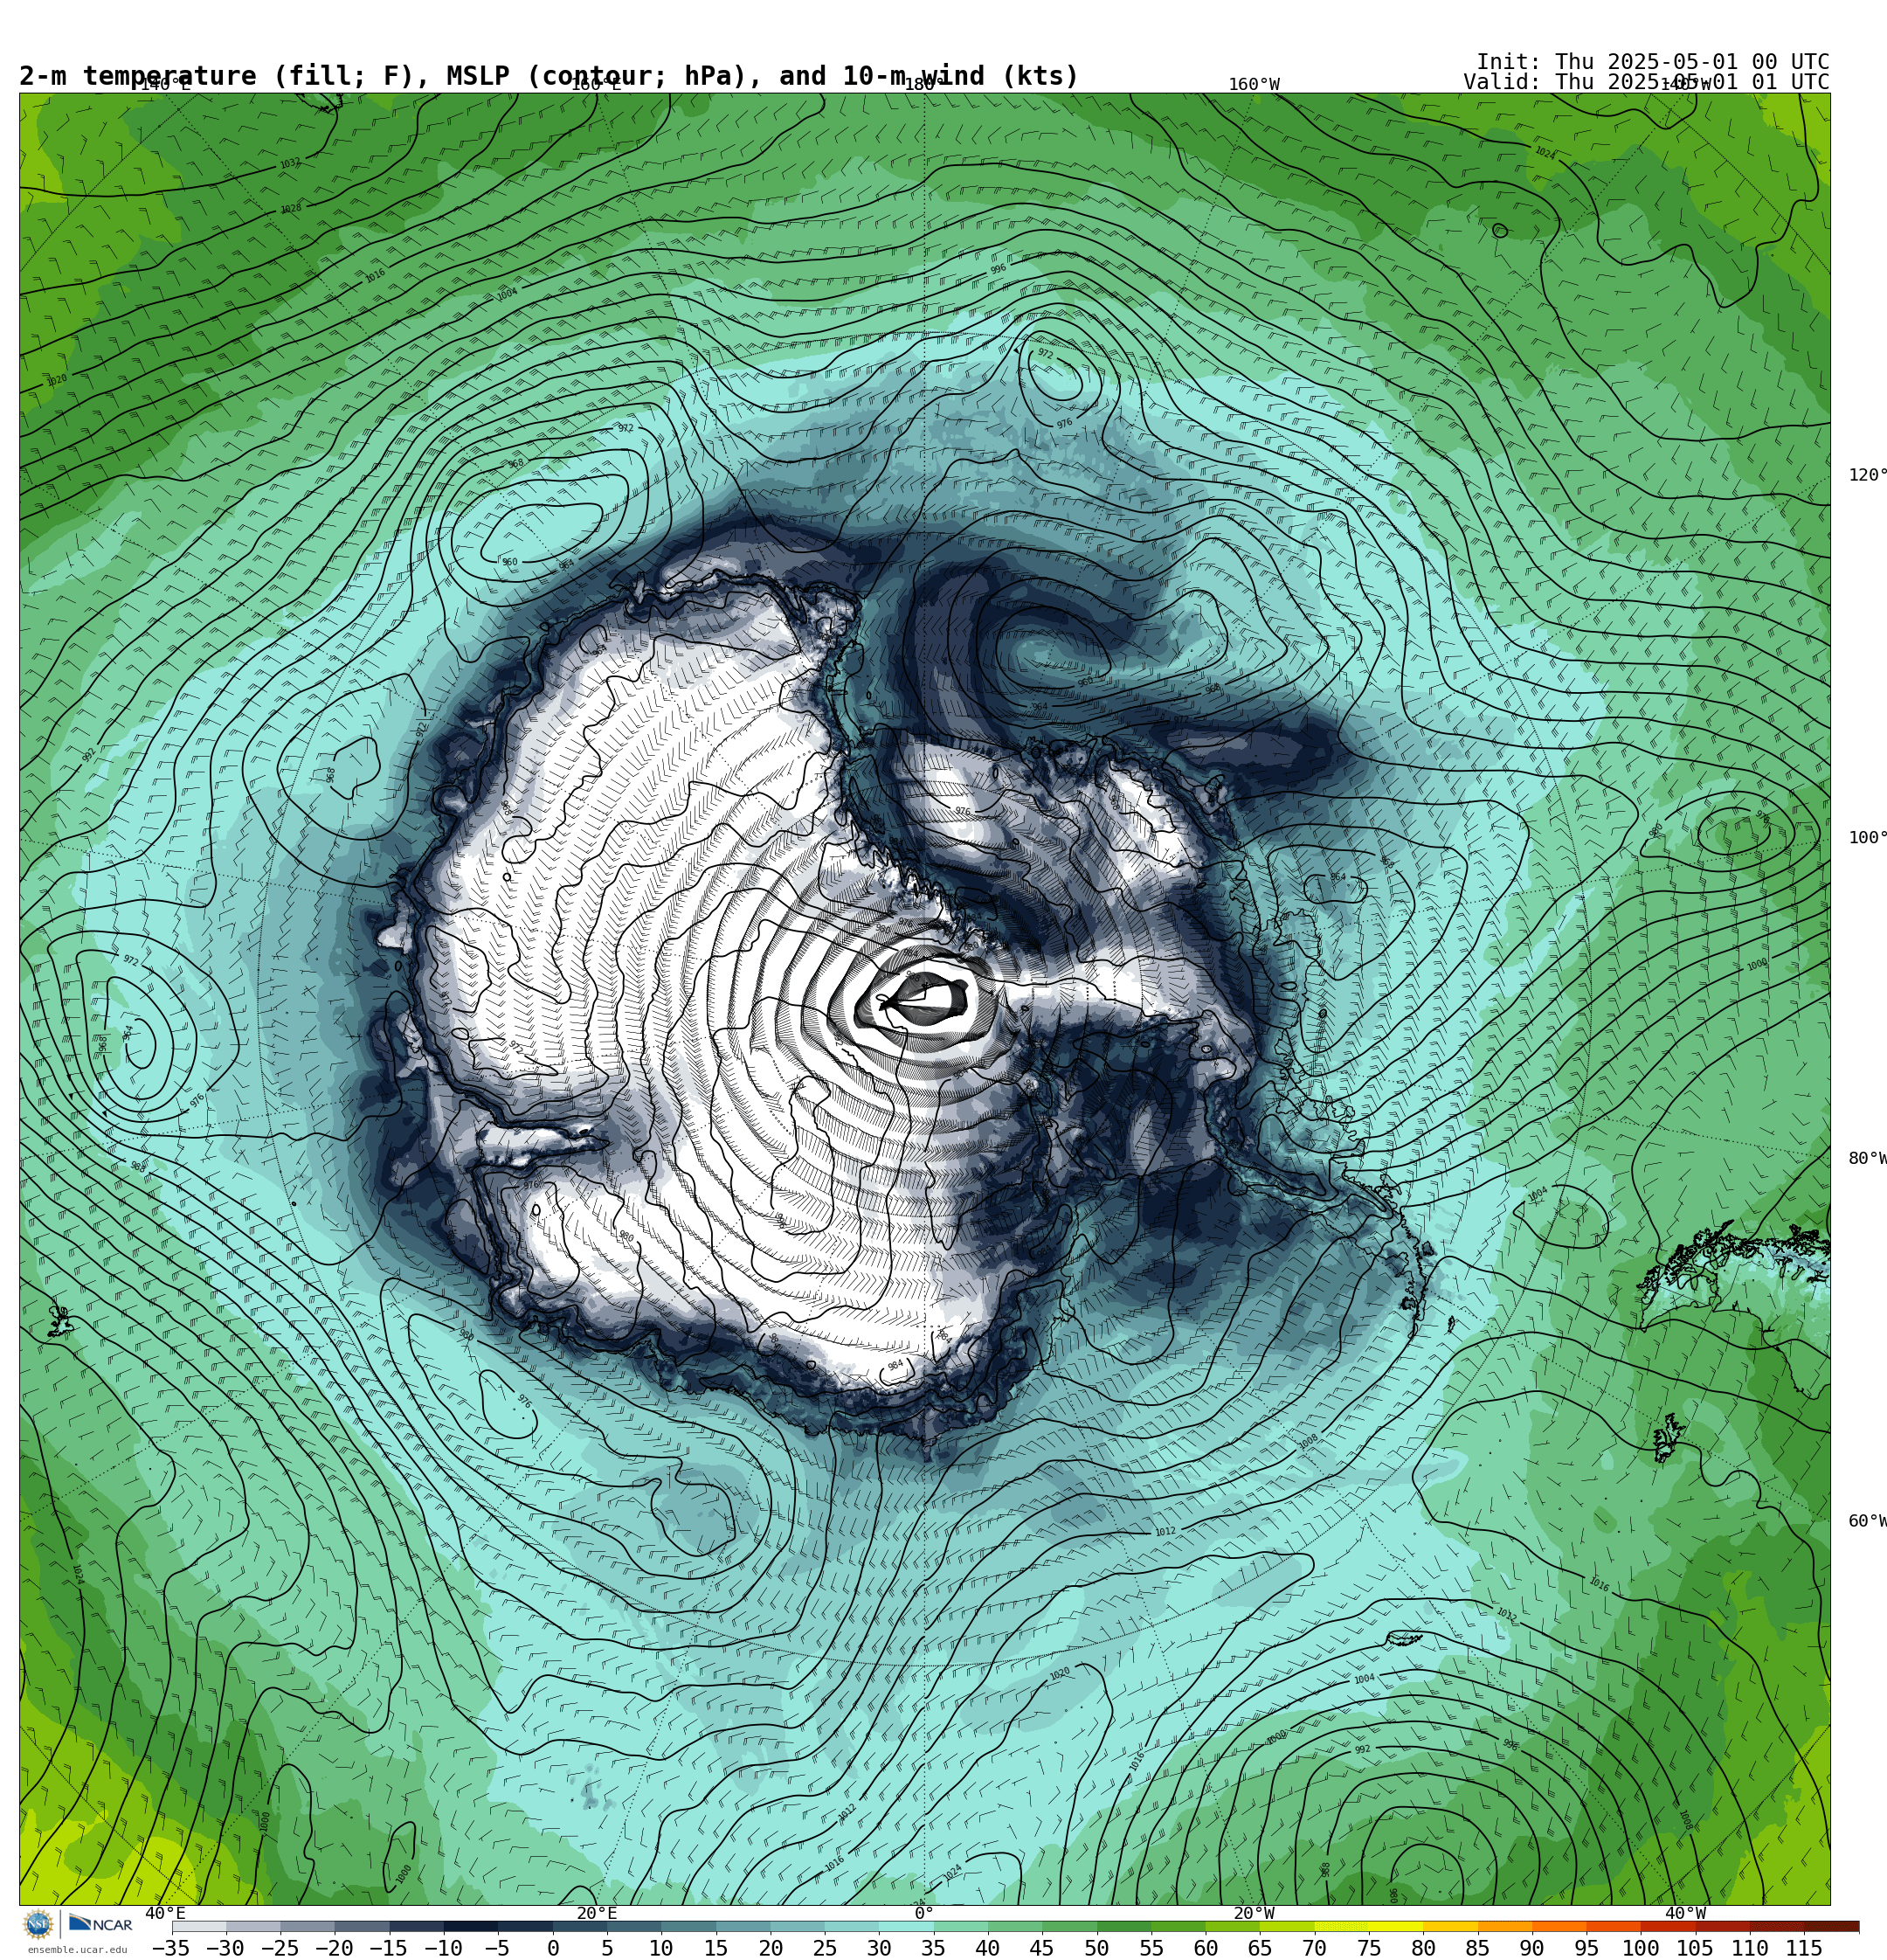The image size is (1887, 1960).
Task: Open the ensemble.ucar.edu link text
Action: [x=77, y=1950]
